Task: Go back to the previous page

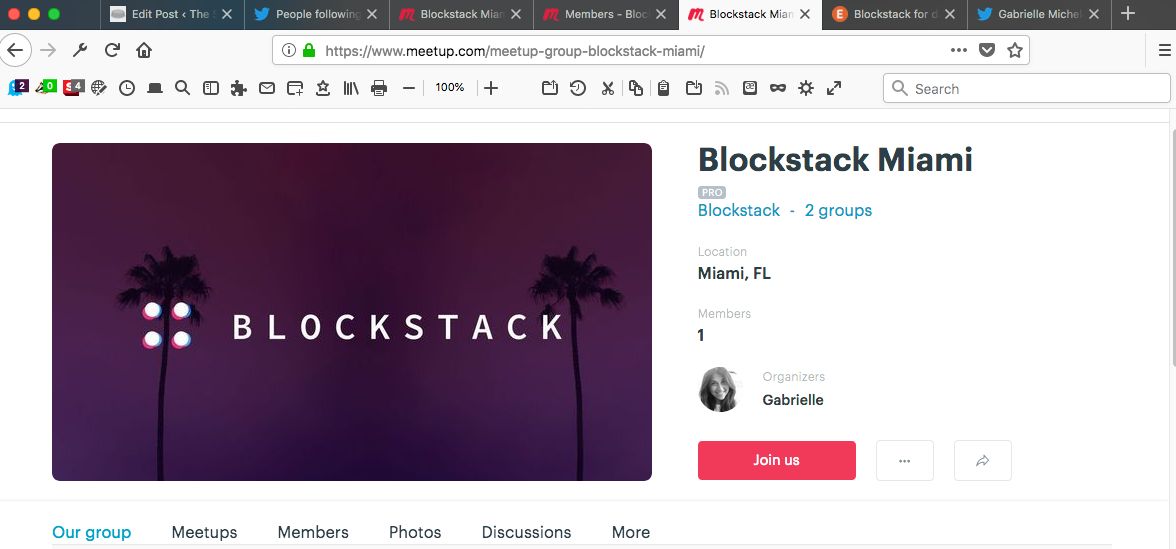Action: tap(15, 50)
